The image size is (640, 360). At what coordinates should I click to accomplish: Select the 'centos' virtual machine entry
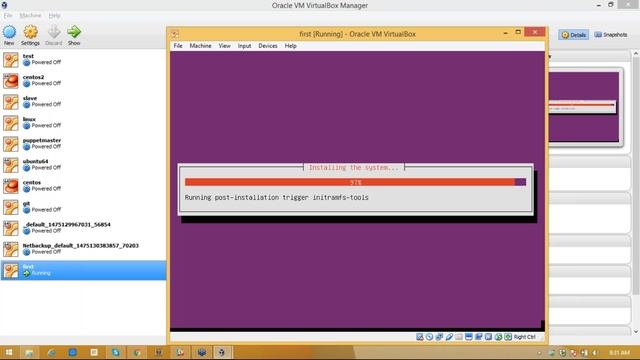coord(83,186)
